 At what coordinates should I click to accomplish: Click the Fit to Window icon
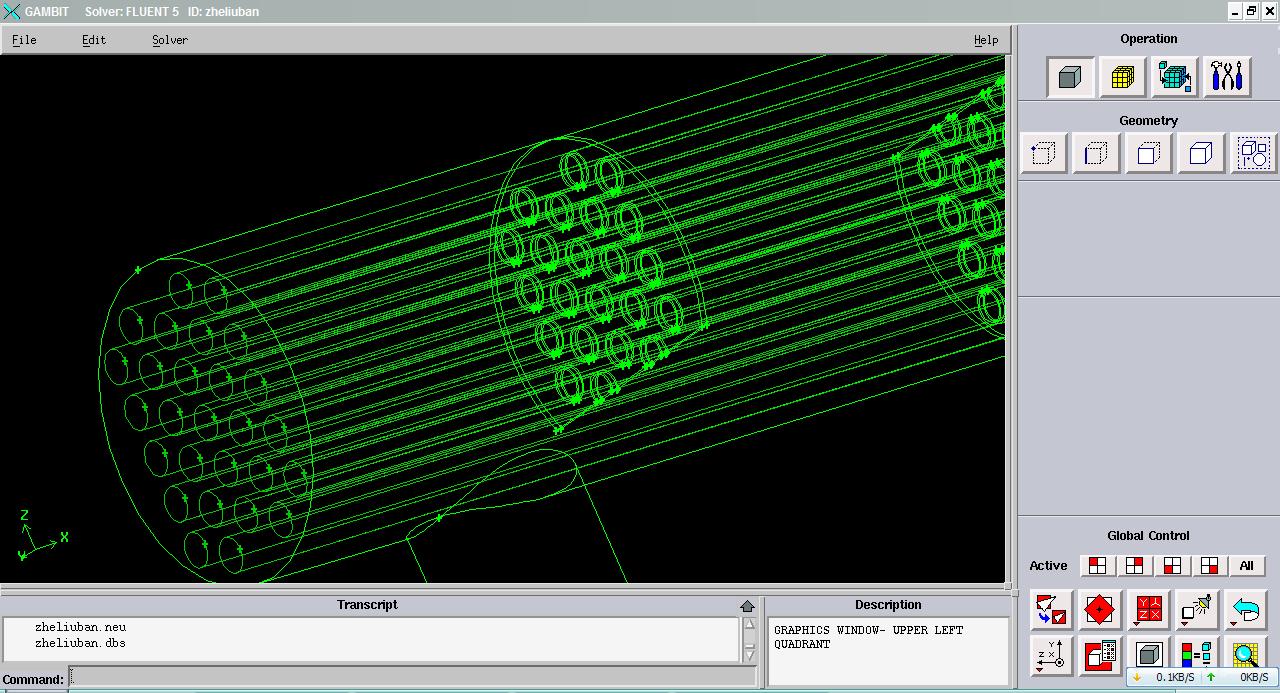point(1051,609)
